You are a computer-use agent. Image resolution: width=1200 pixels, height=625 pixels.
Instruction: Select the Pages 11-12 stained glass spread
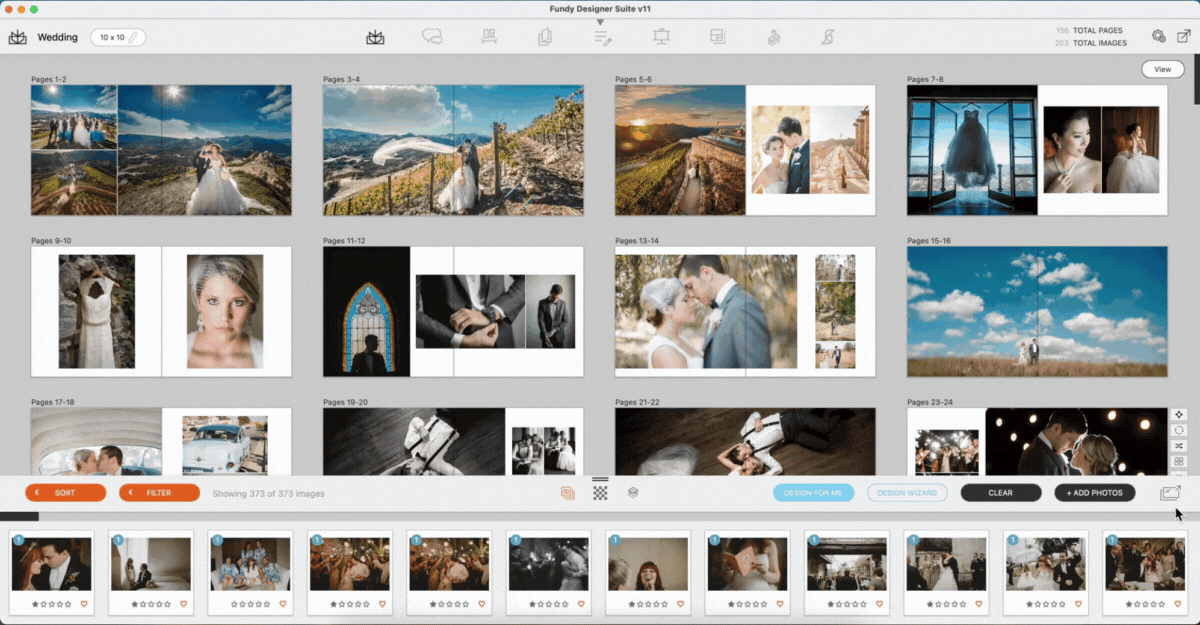(453, 311)
